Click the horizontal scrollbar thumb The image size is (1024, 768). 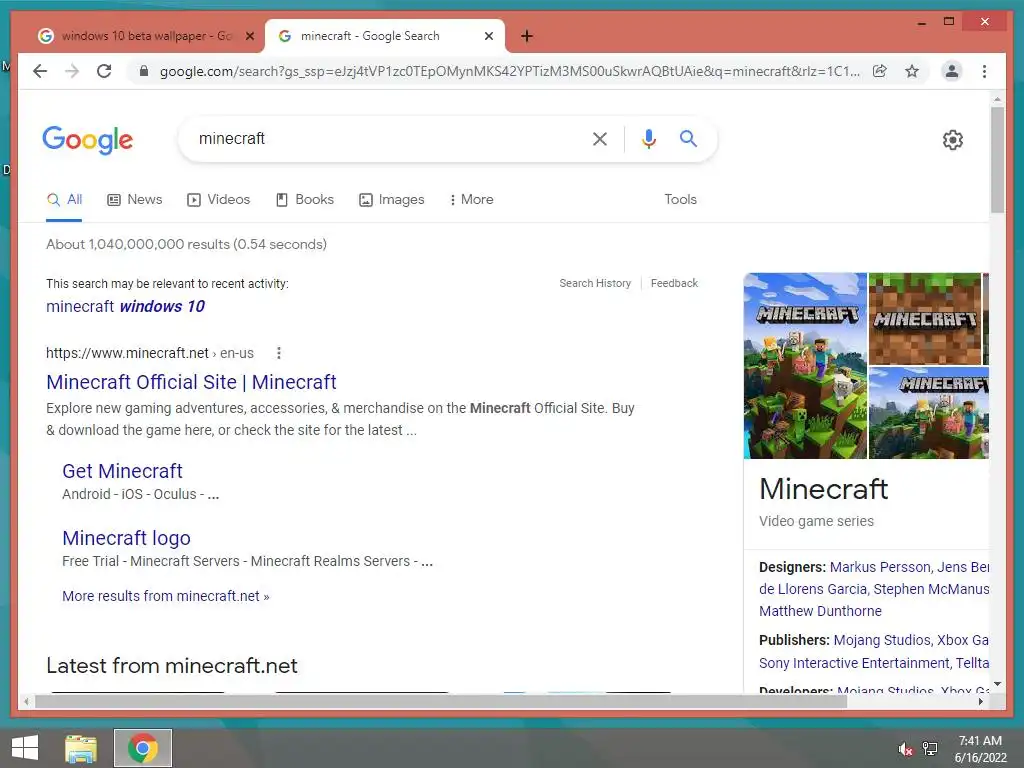click(441, 701)
